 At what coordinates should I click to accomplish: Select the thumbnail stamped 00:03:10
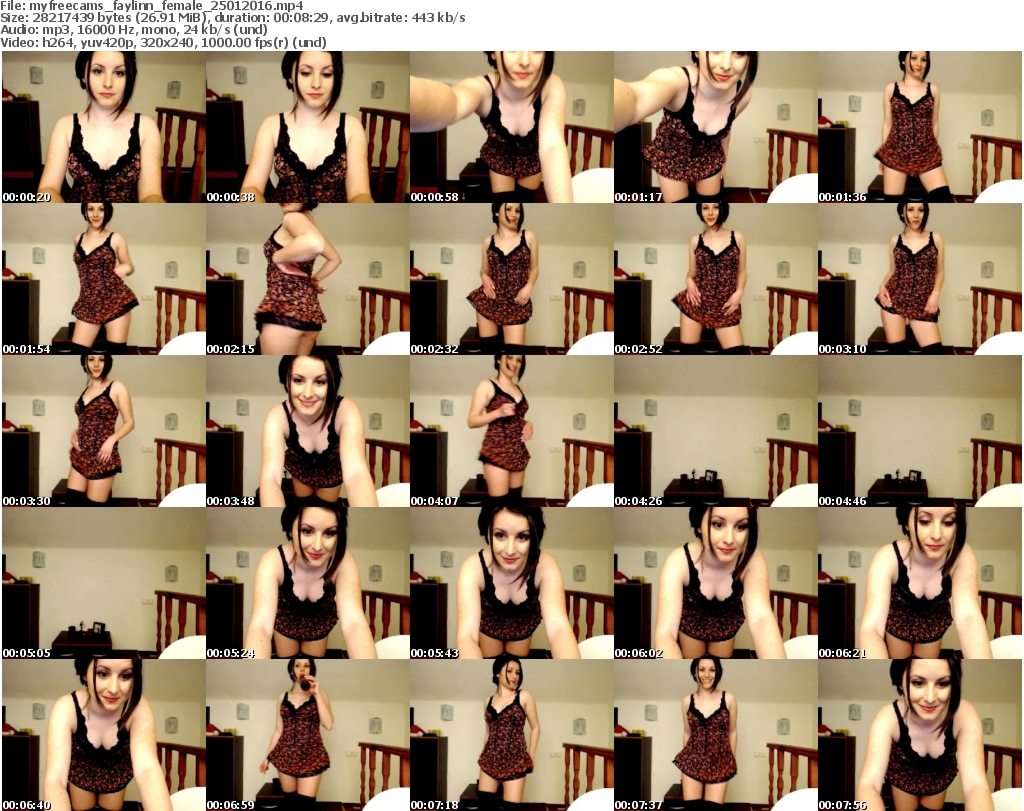pos(920,279)
